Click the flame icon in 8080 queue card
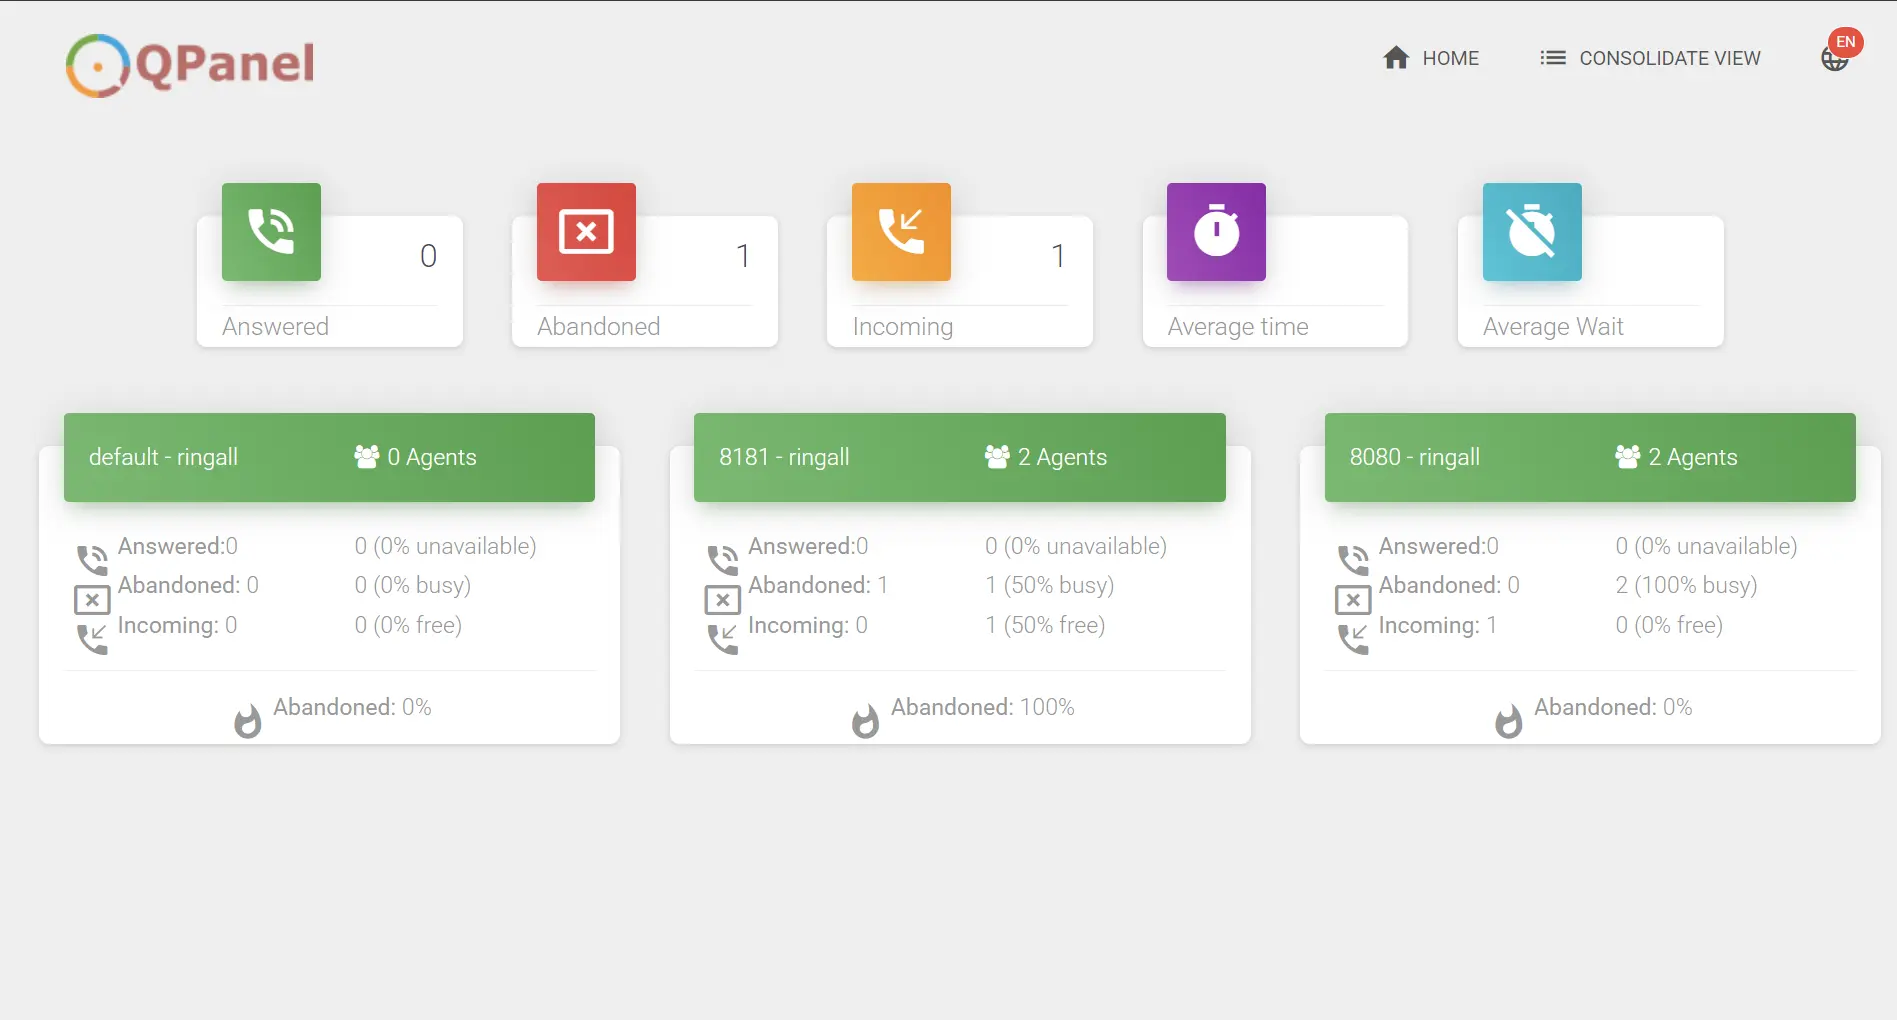The image size is (1897, 1020). (x=1508, y=720)
